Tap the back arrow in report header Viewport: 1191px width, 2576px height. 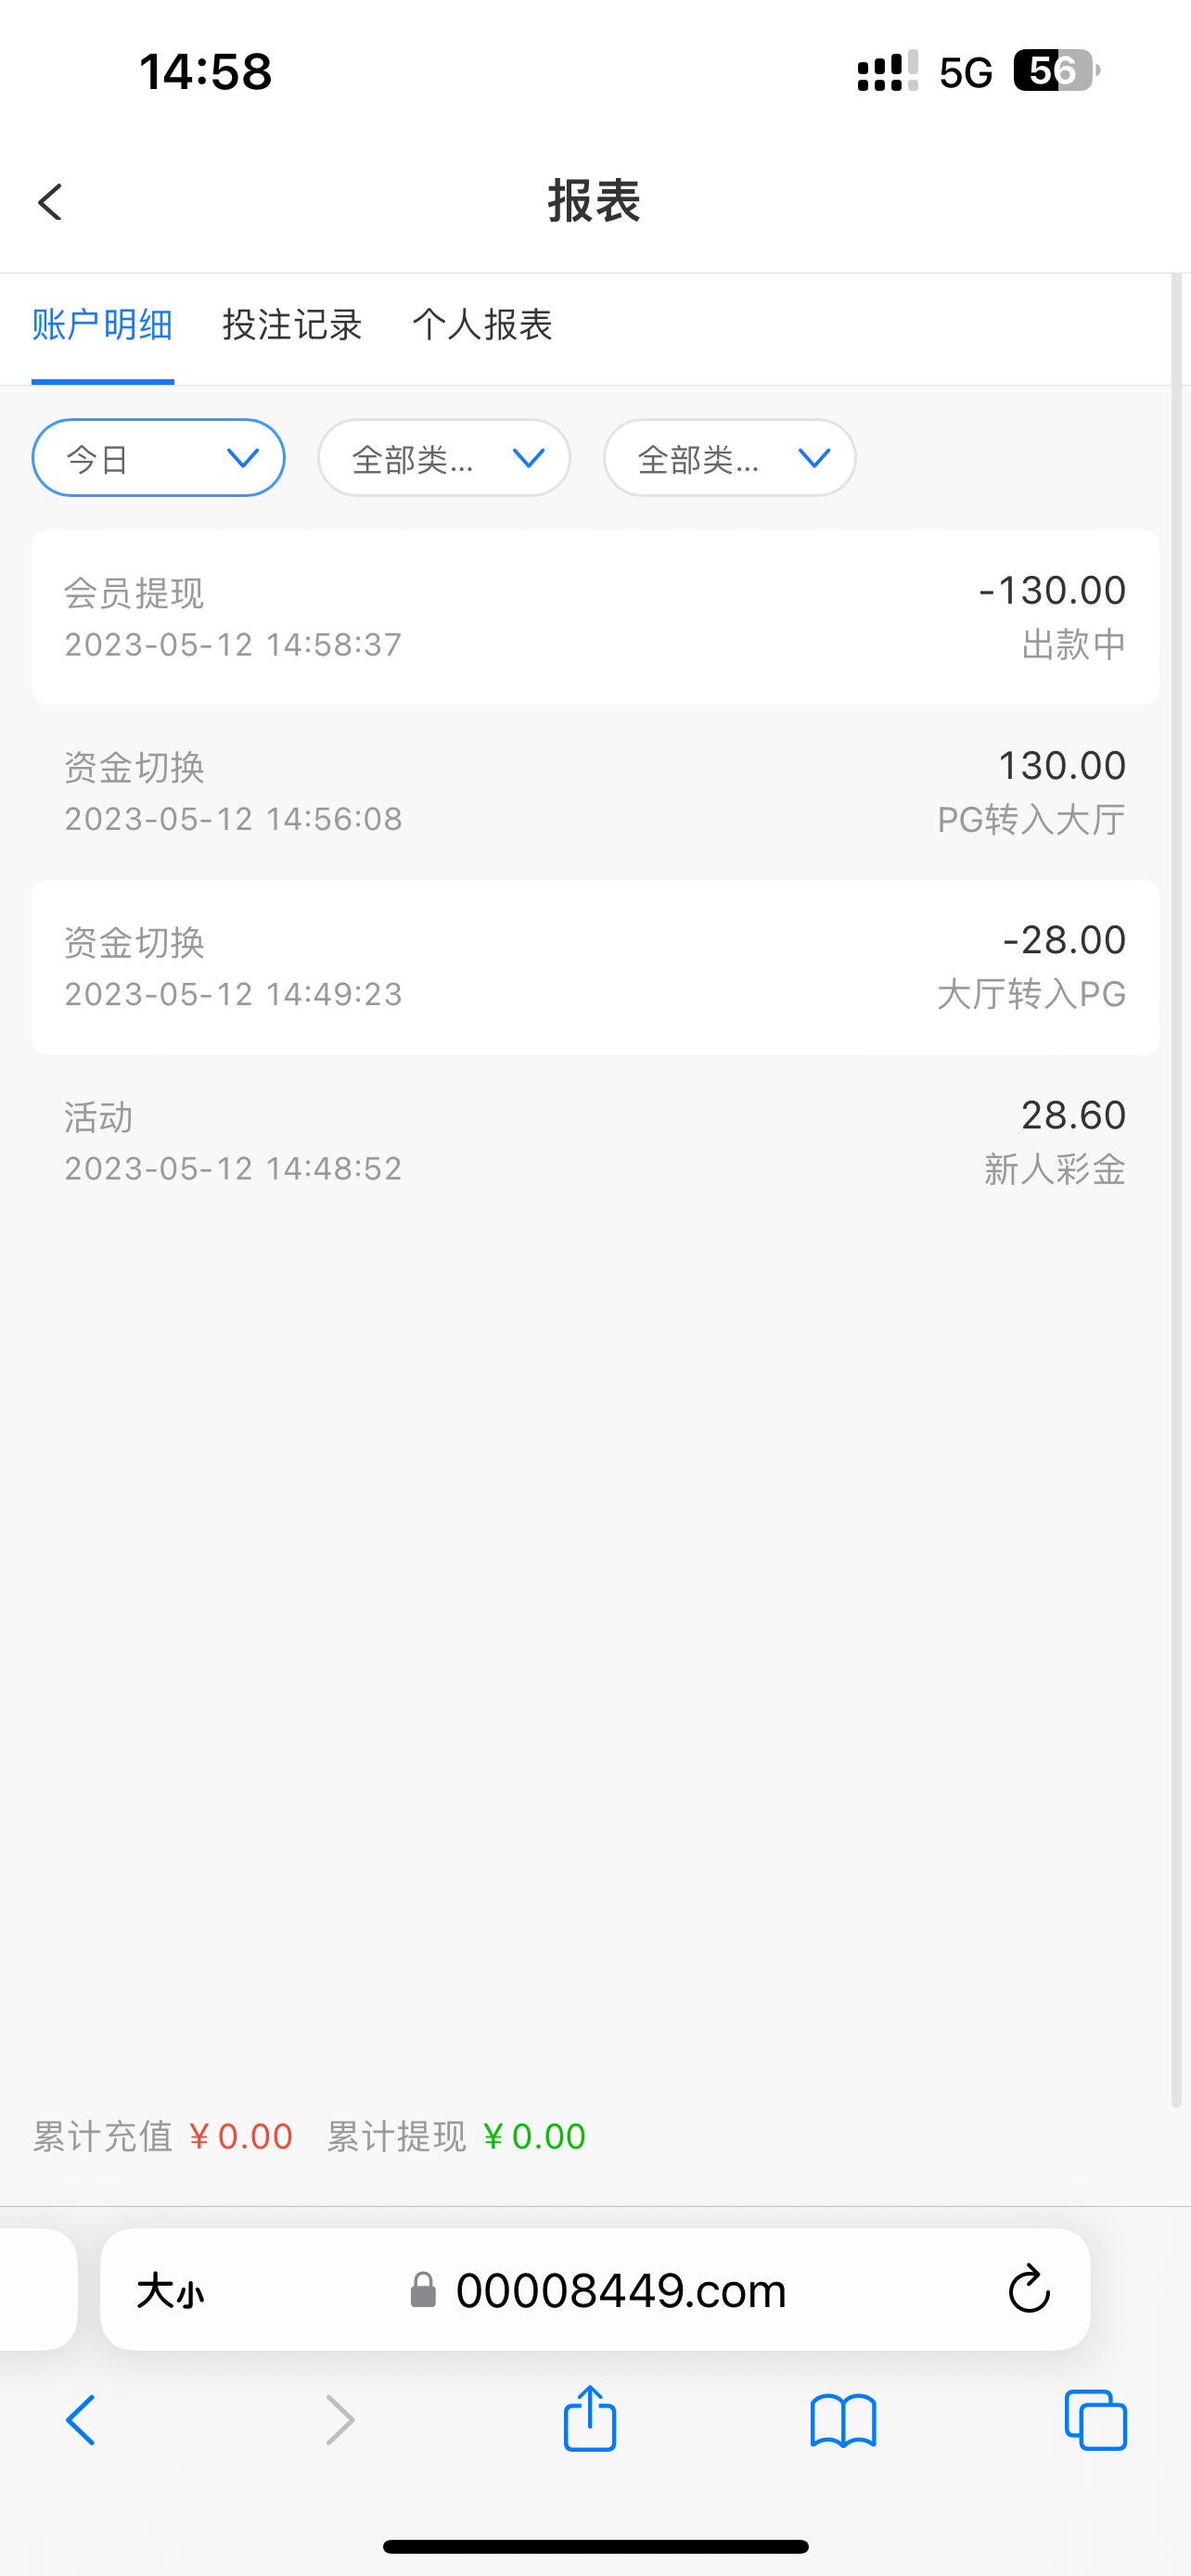[x=51, y=202]
